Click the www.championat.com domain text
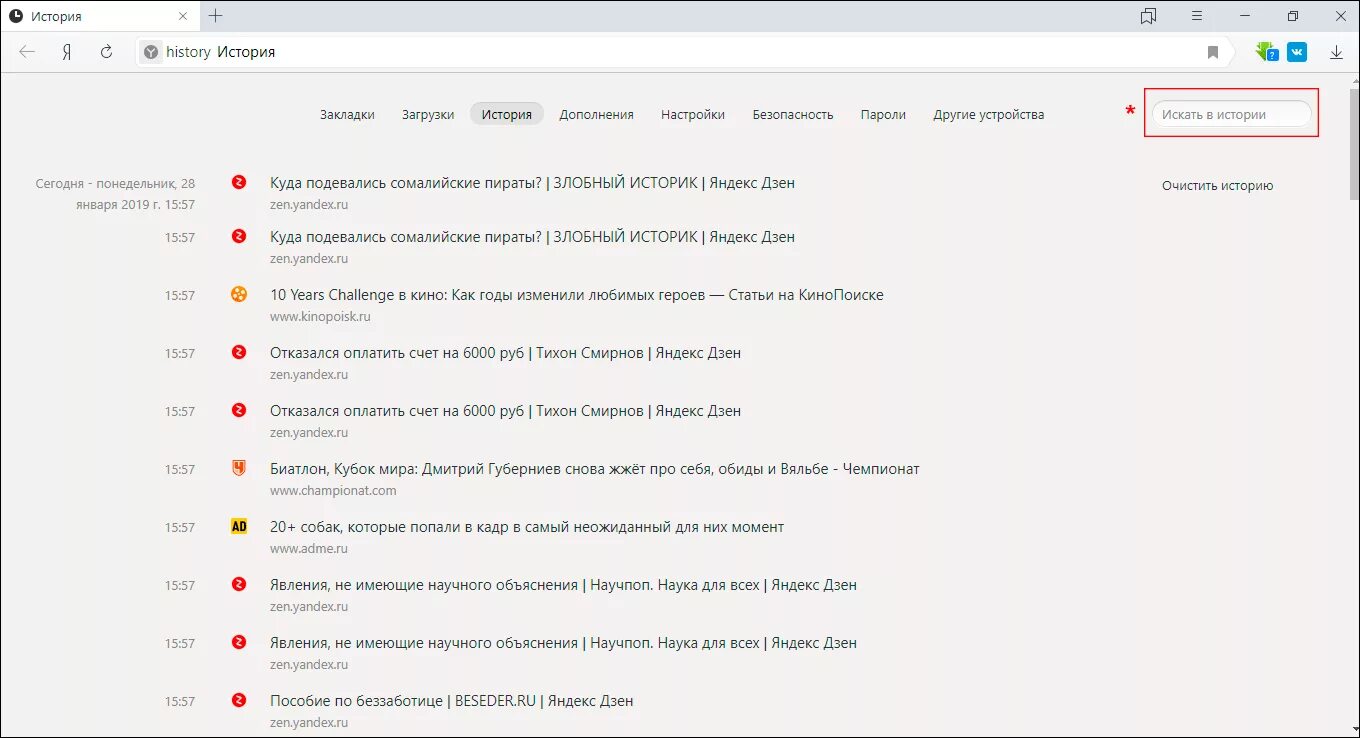 pos(333,490)
